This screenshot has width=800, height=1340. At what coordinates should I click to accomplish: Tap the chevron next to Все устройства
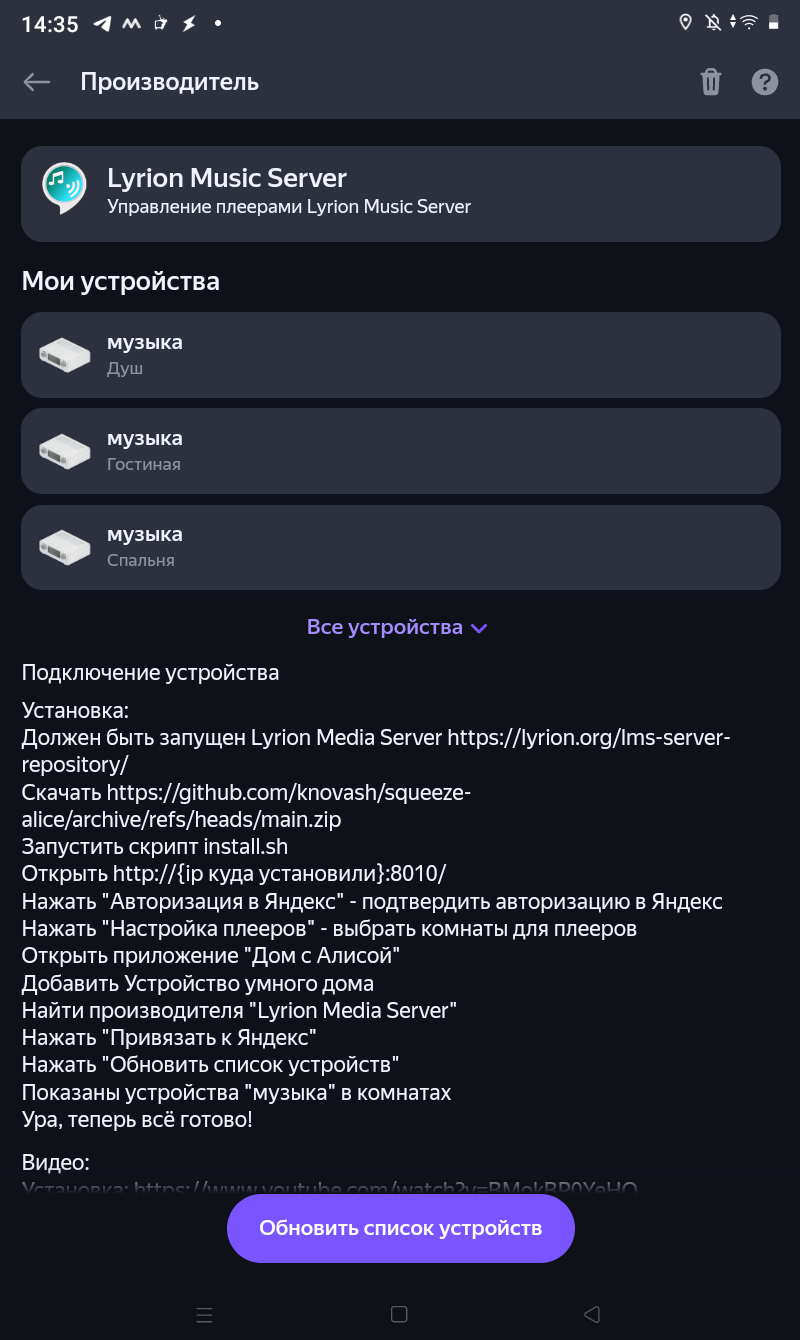(479, 628)
